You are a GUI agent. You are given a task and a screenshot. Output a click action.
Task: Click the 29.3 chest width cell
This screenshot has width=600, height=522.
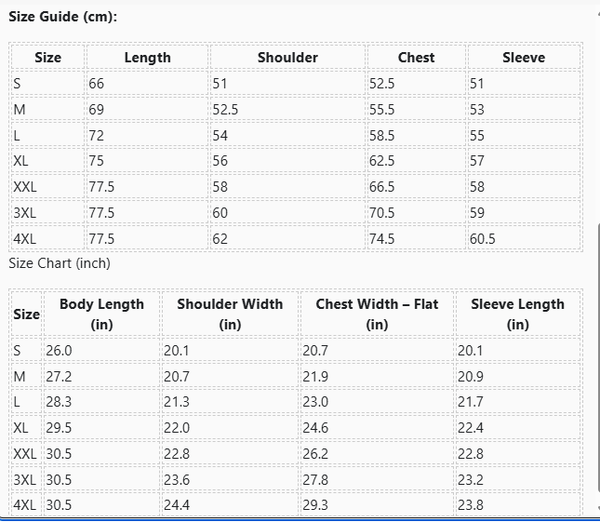click(x=316, y=505)
